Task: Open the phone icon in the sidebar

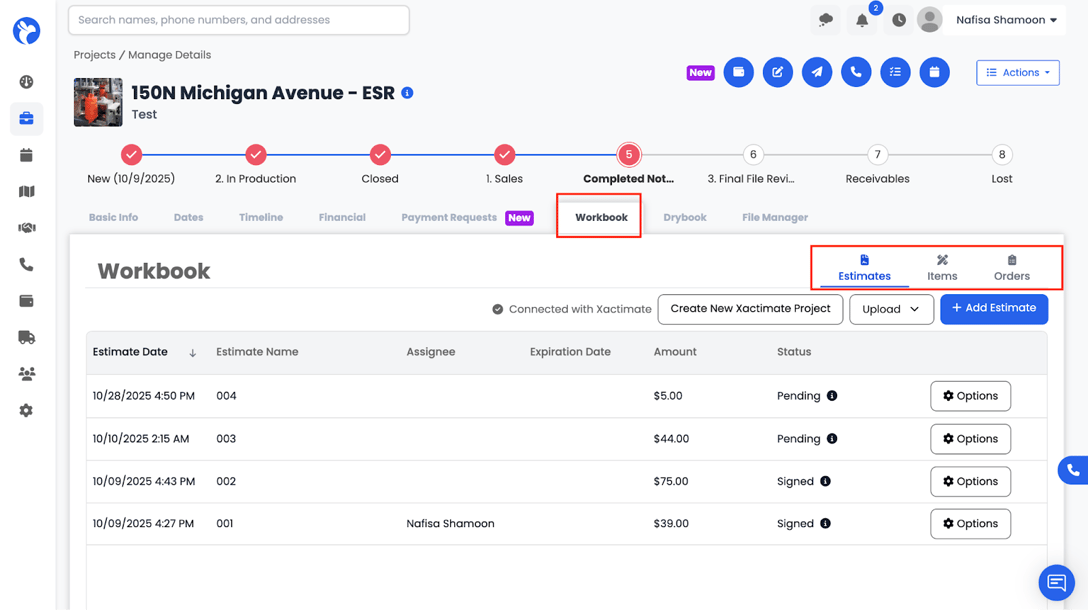Action: [26, 264]
